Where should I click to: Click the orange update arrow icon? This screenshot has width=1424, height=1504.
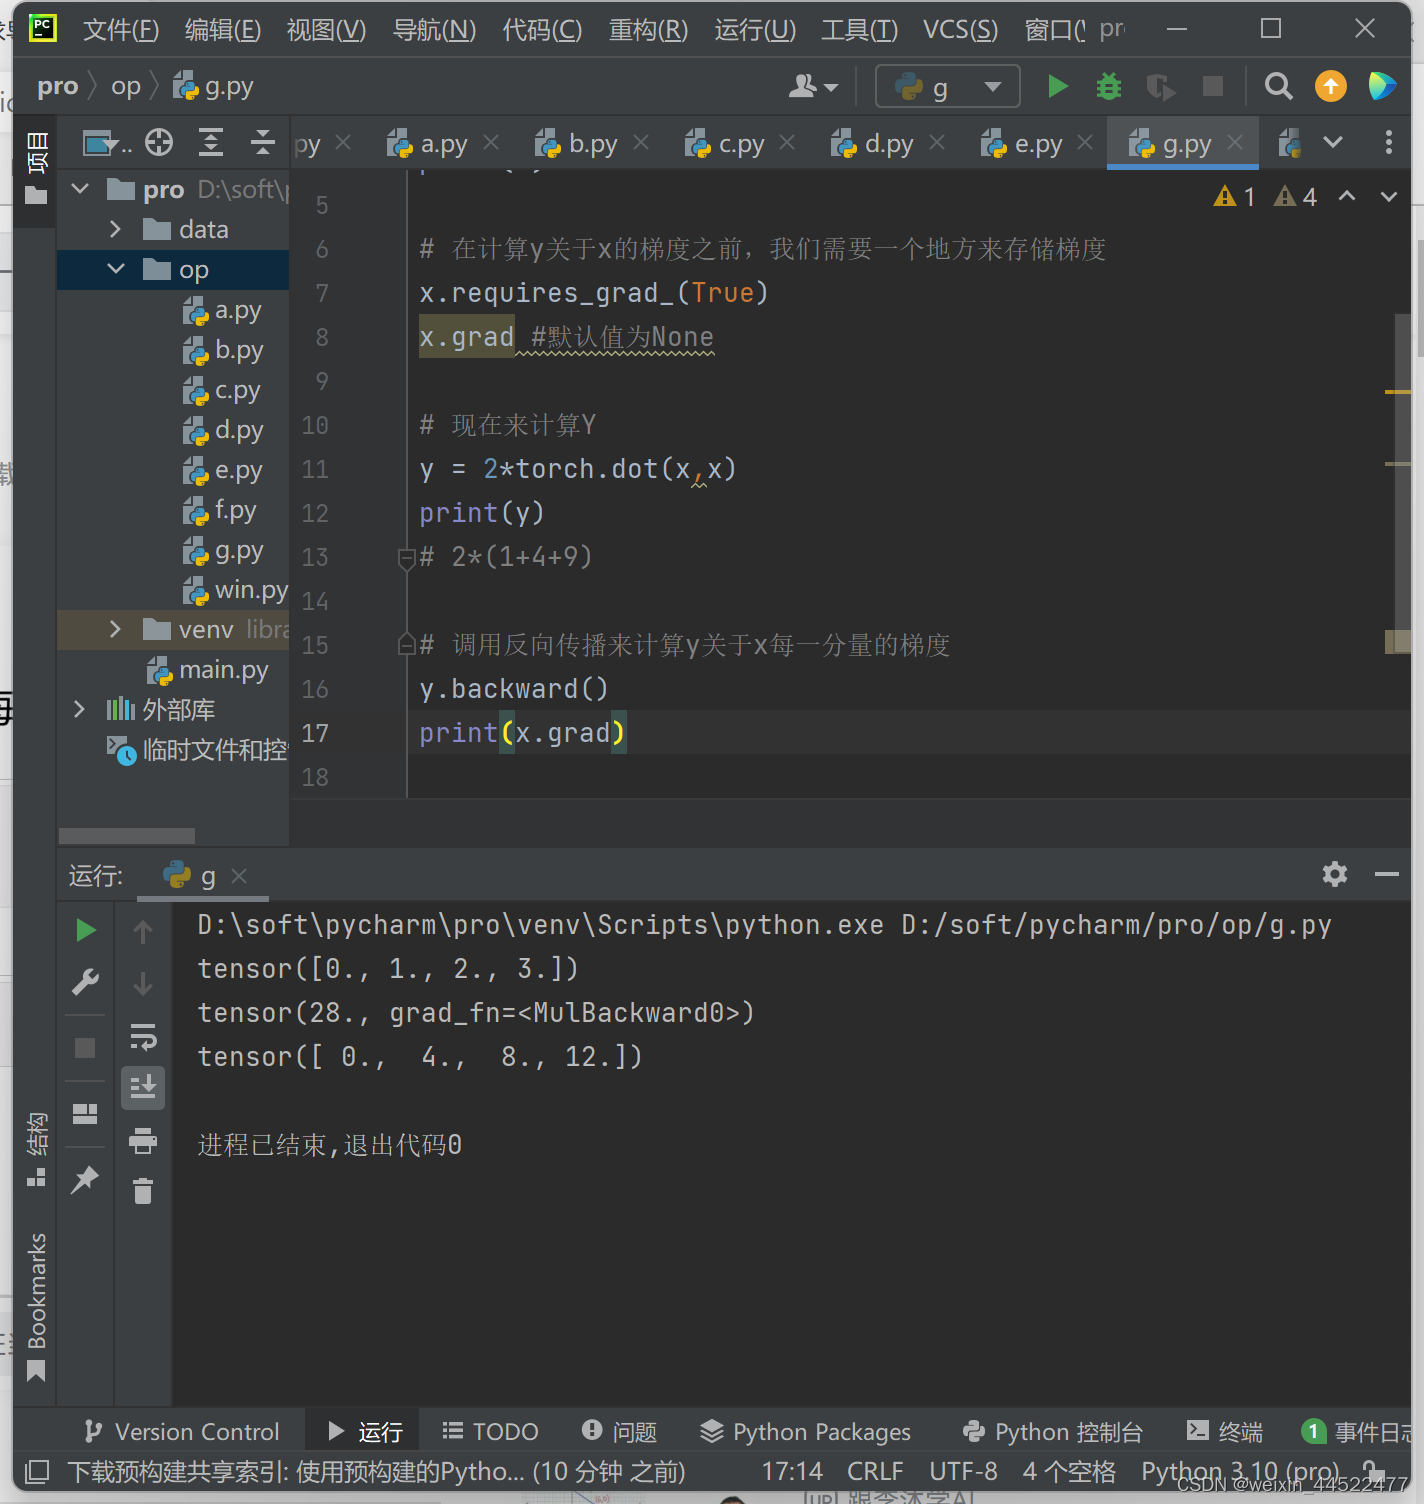pyautogui.click(x=1330, y=87)
